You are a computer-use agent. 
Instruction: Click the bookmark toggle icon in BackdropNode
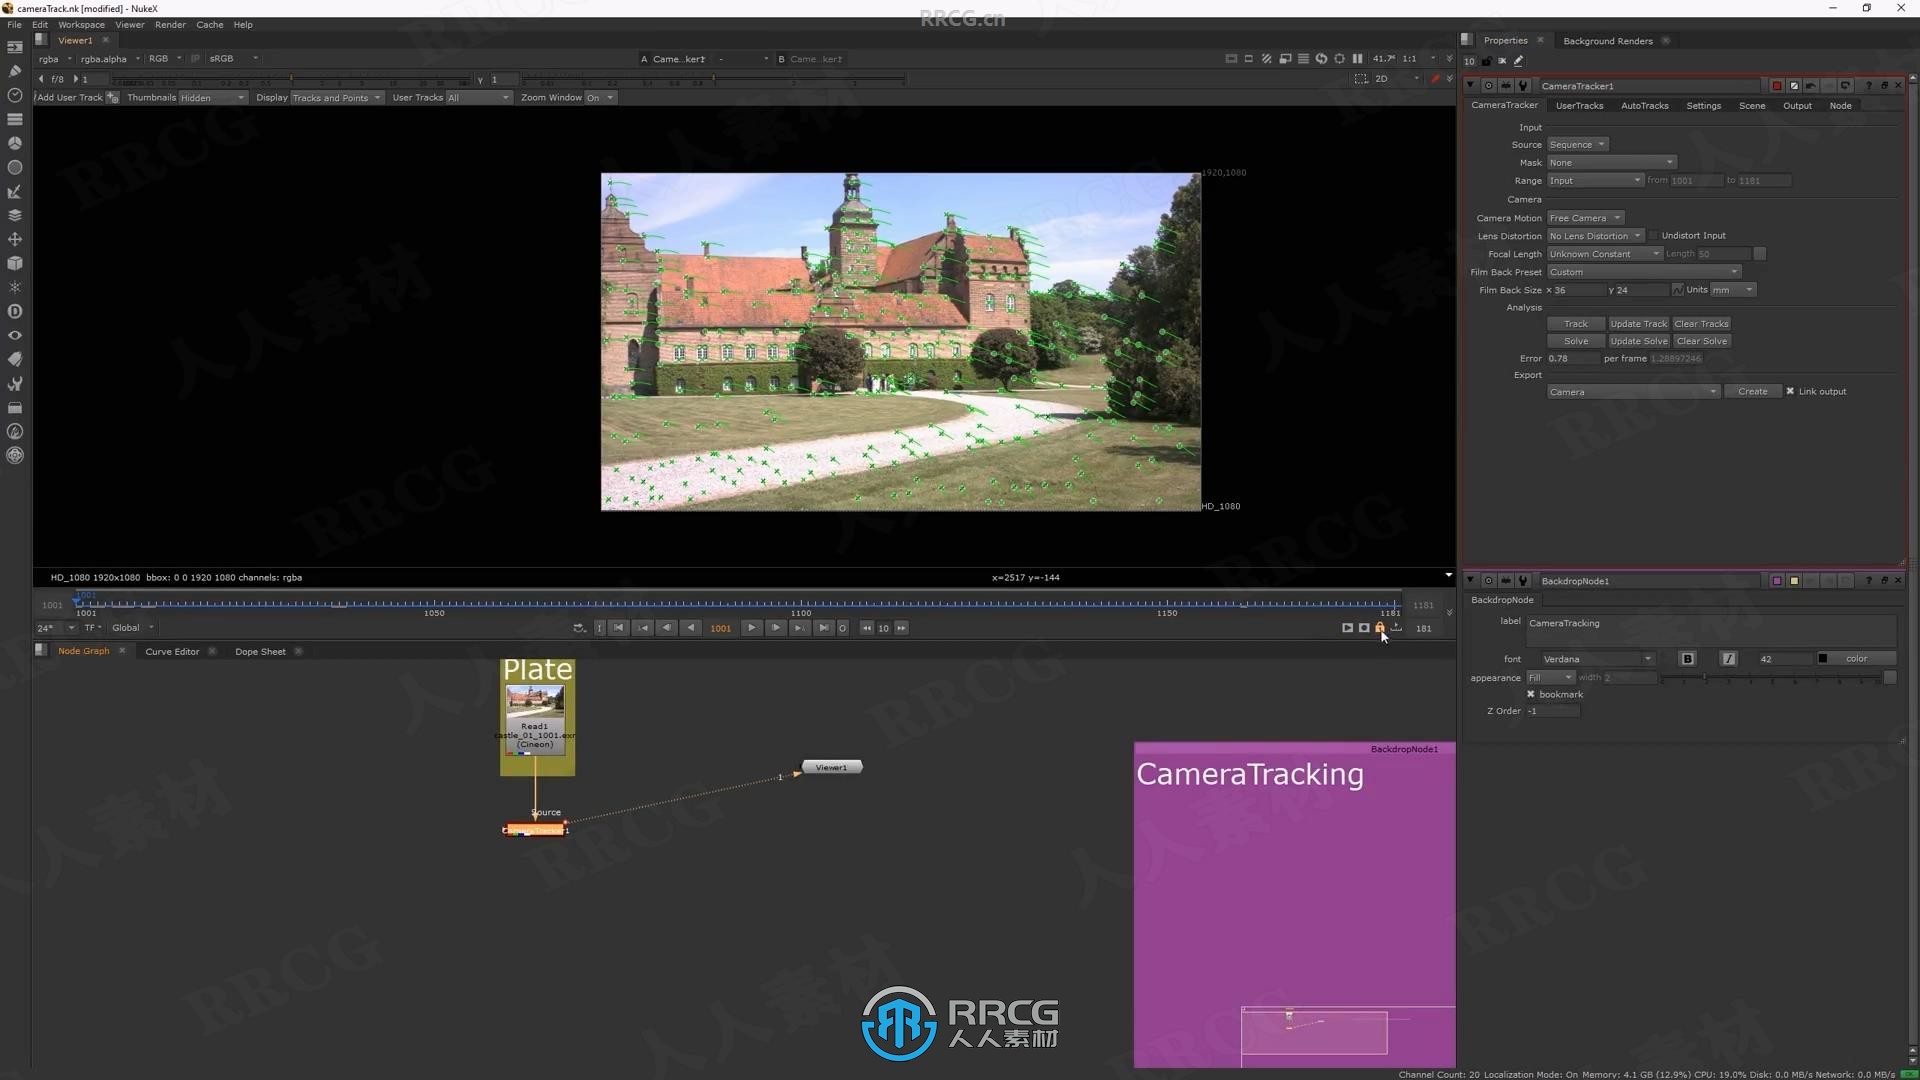1530,694
